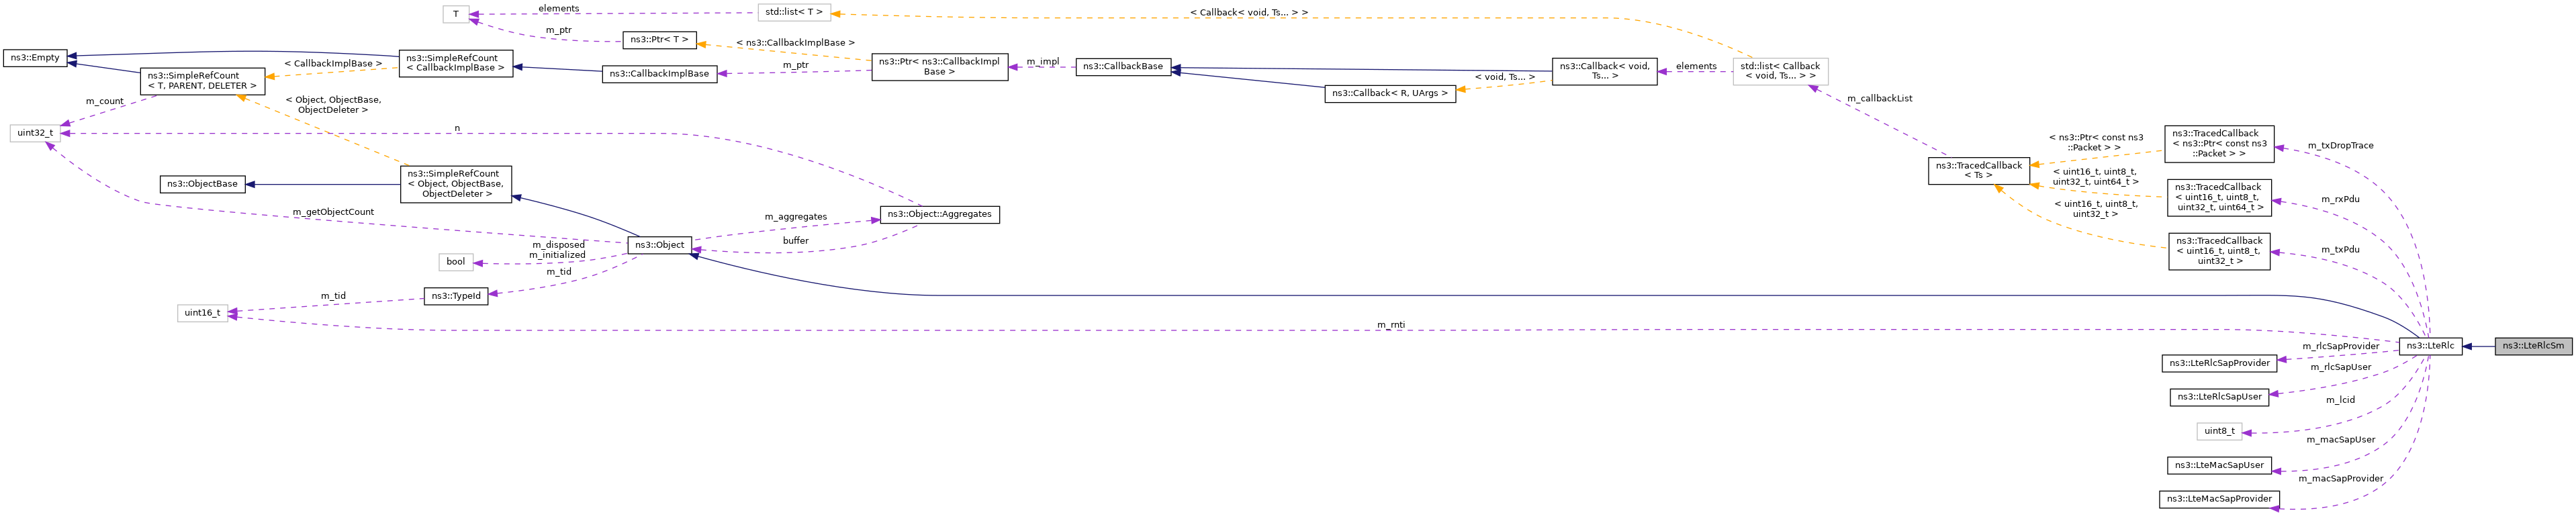Open TracedCallback with uint64_t parameter node

click(x=2219, y=198)
